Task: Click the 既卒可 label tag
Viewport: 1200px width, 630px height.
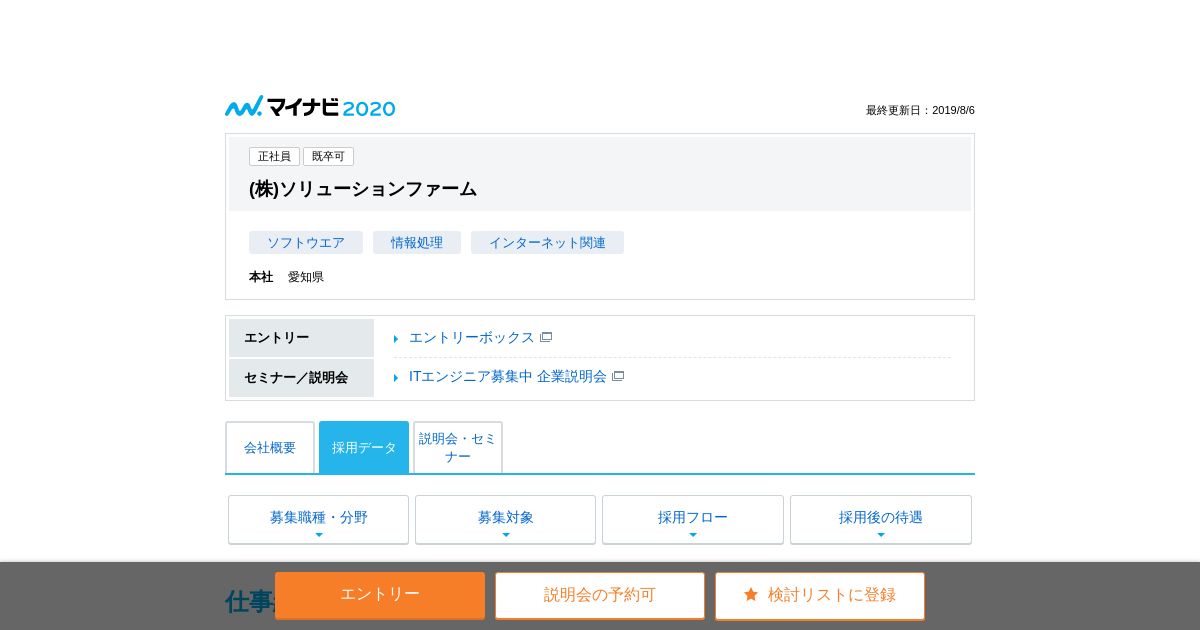Action: 328,157
